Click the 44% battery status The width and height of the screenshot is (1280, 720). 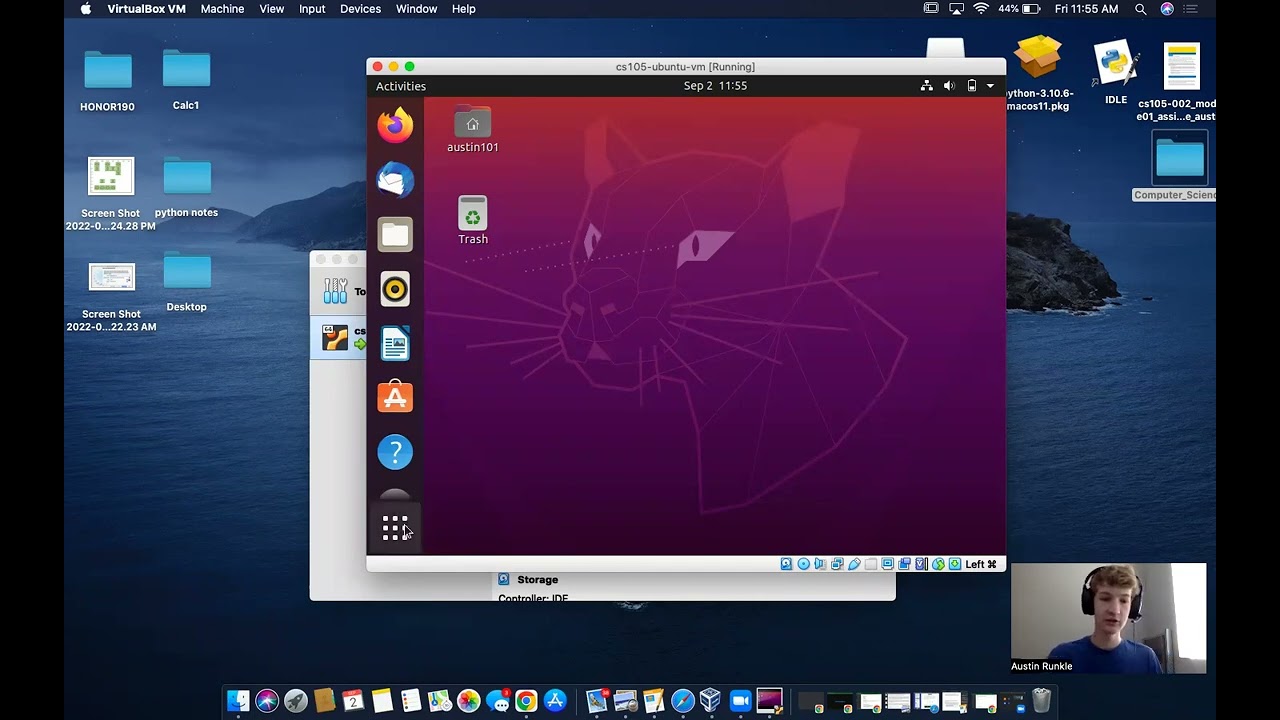1020,9
